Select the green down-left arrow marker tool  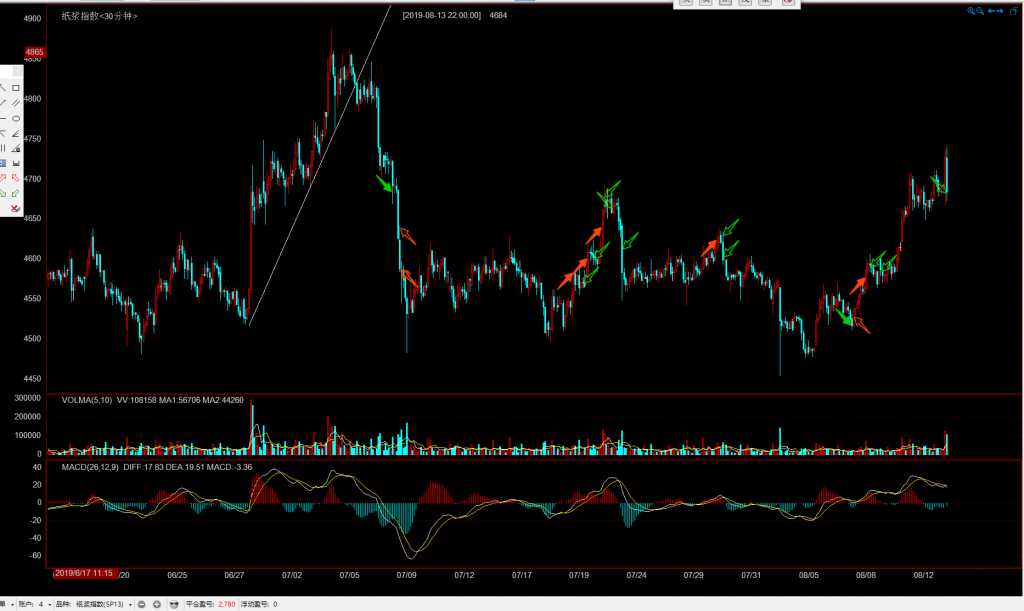[x=16, y=192]
